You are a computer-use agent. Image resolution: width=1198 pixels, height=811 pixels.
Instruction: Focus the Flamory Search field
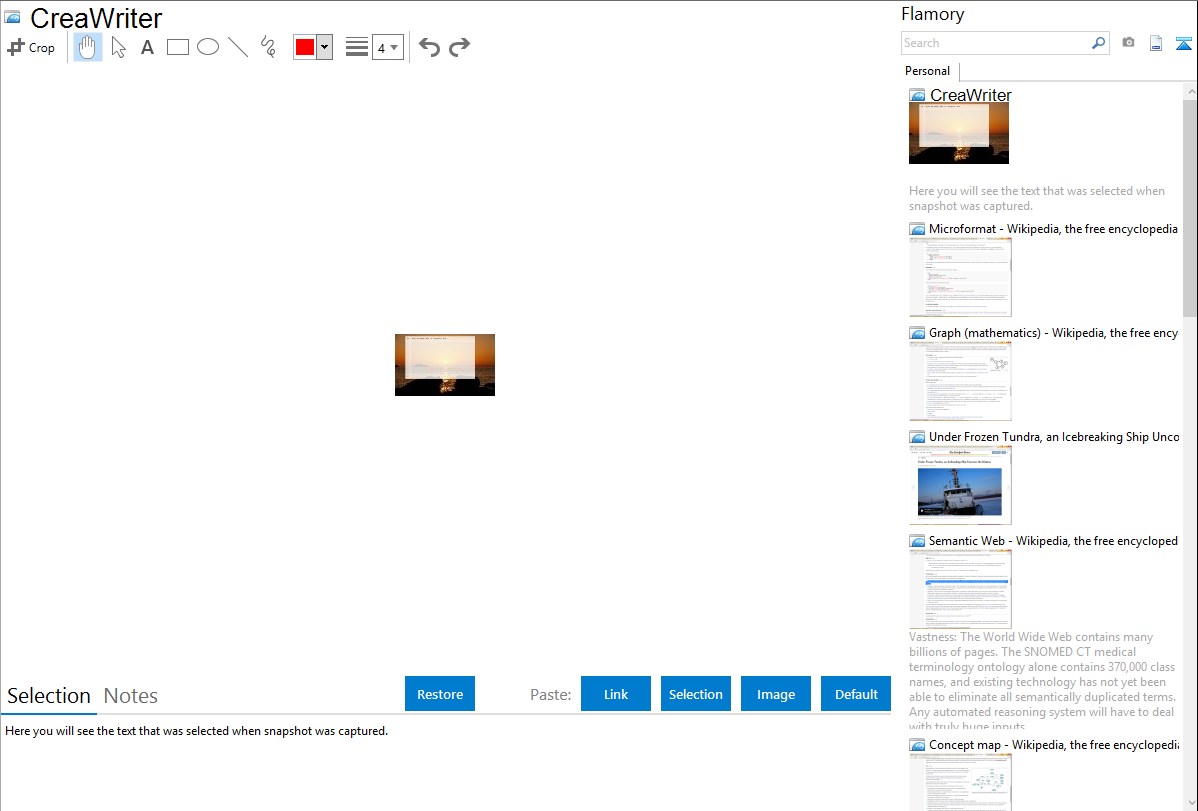pos(996,43)
